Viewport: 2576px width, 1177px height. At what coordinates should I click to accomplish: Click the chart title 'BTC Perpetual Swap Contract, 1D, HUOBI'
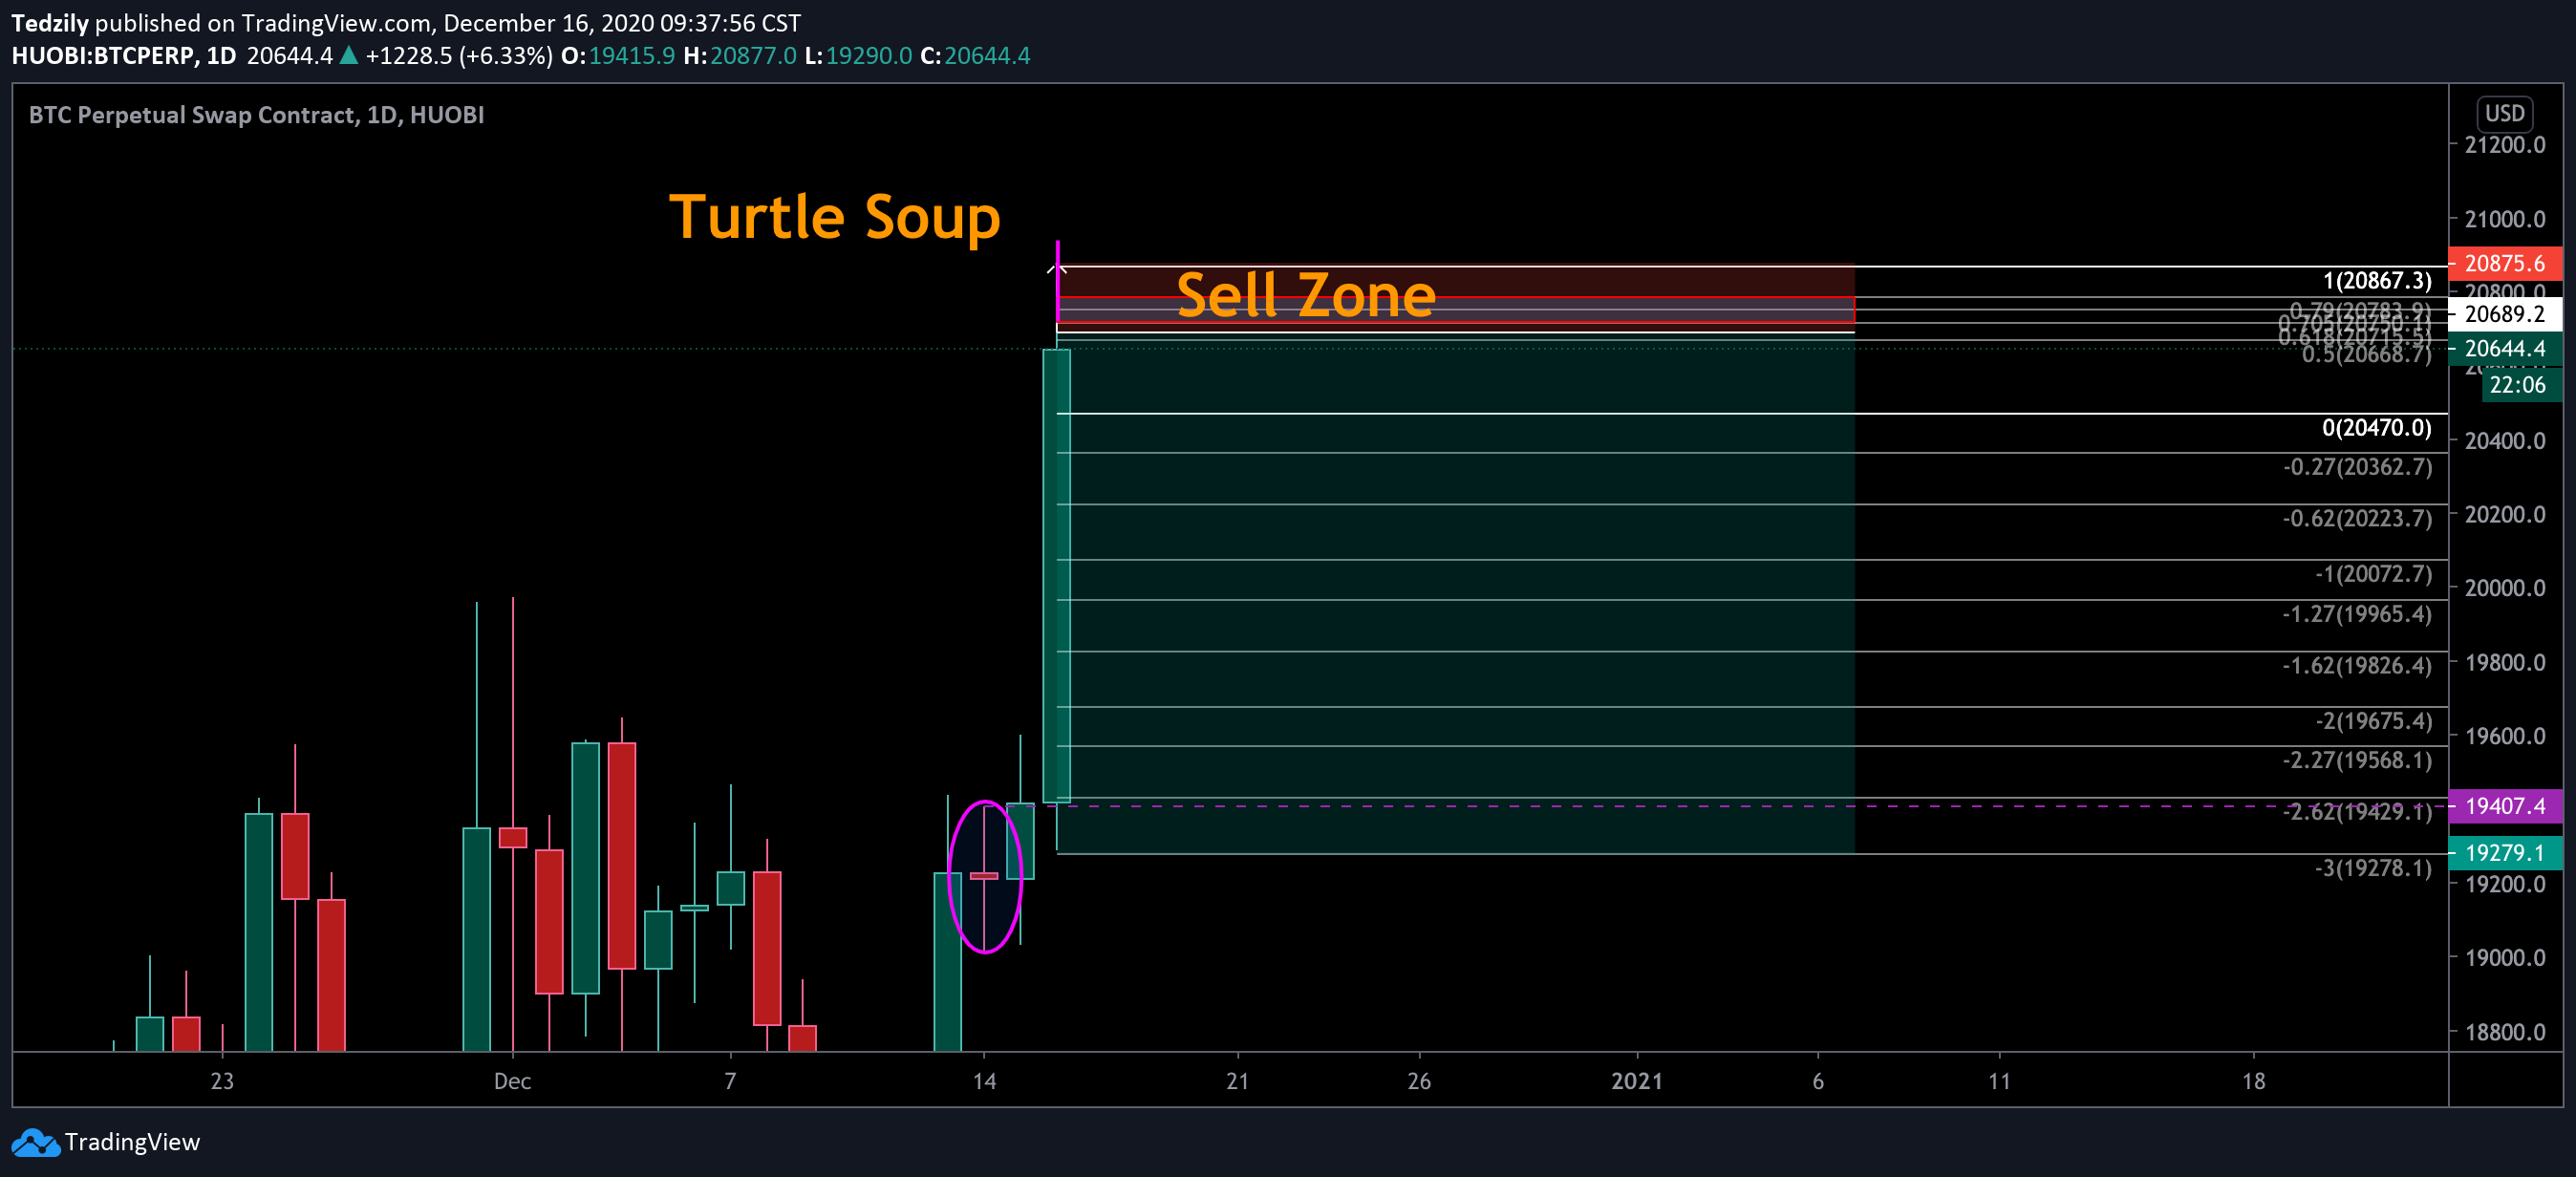coord(256,115)
